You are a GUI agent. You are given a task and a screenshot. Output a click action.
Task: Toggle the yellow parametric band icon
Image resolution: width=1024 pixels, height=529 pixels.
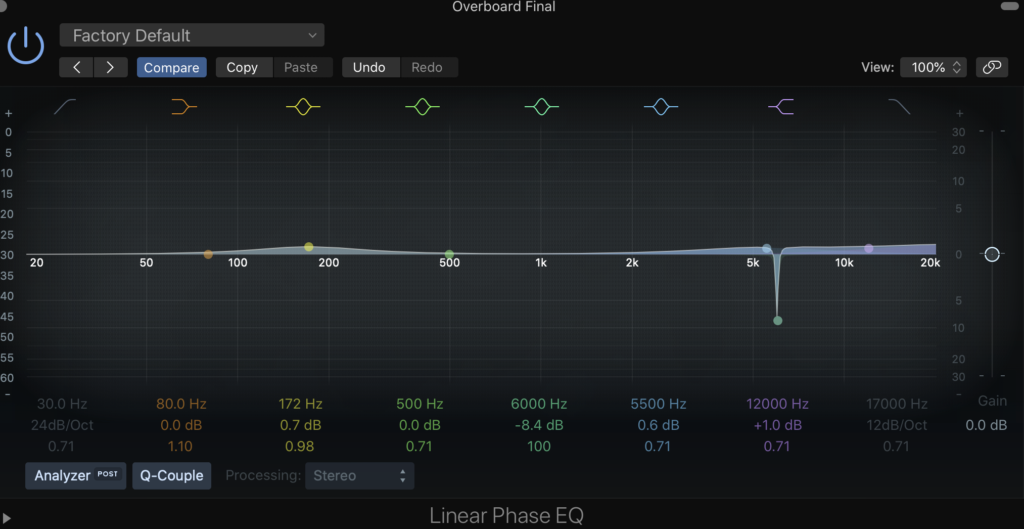303,107
